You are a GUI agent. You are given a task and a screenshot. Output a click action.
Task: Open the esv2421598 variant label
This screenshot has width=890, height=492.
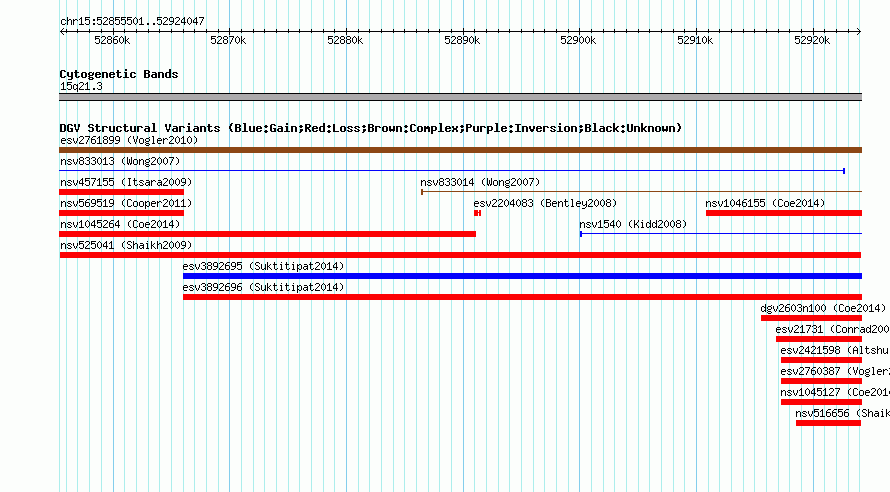[834, 350]
